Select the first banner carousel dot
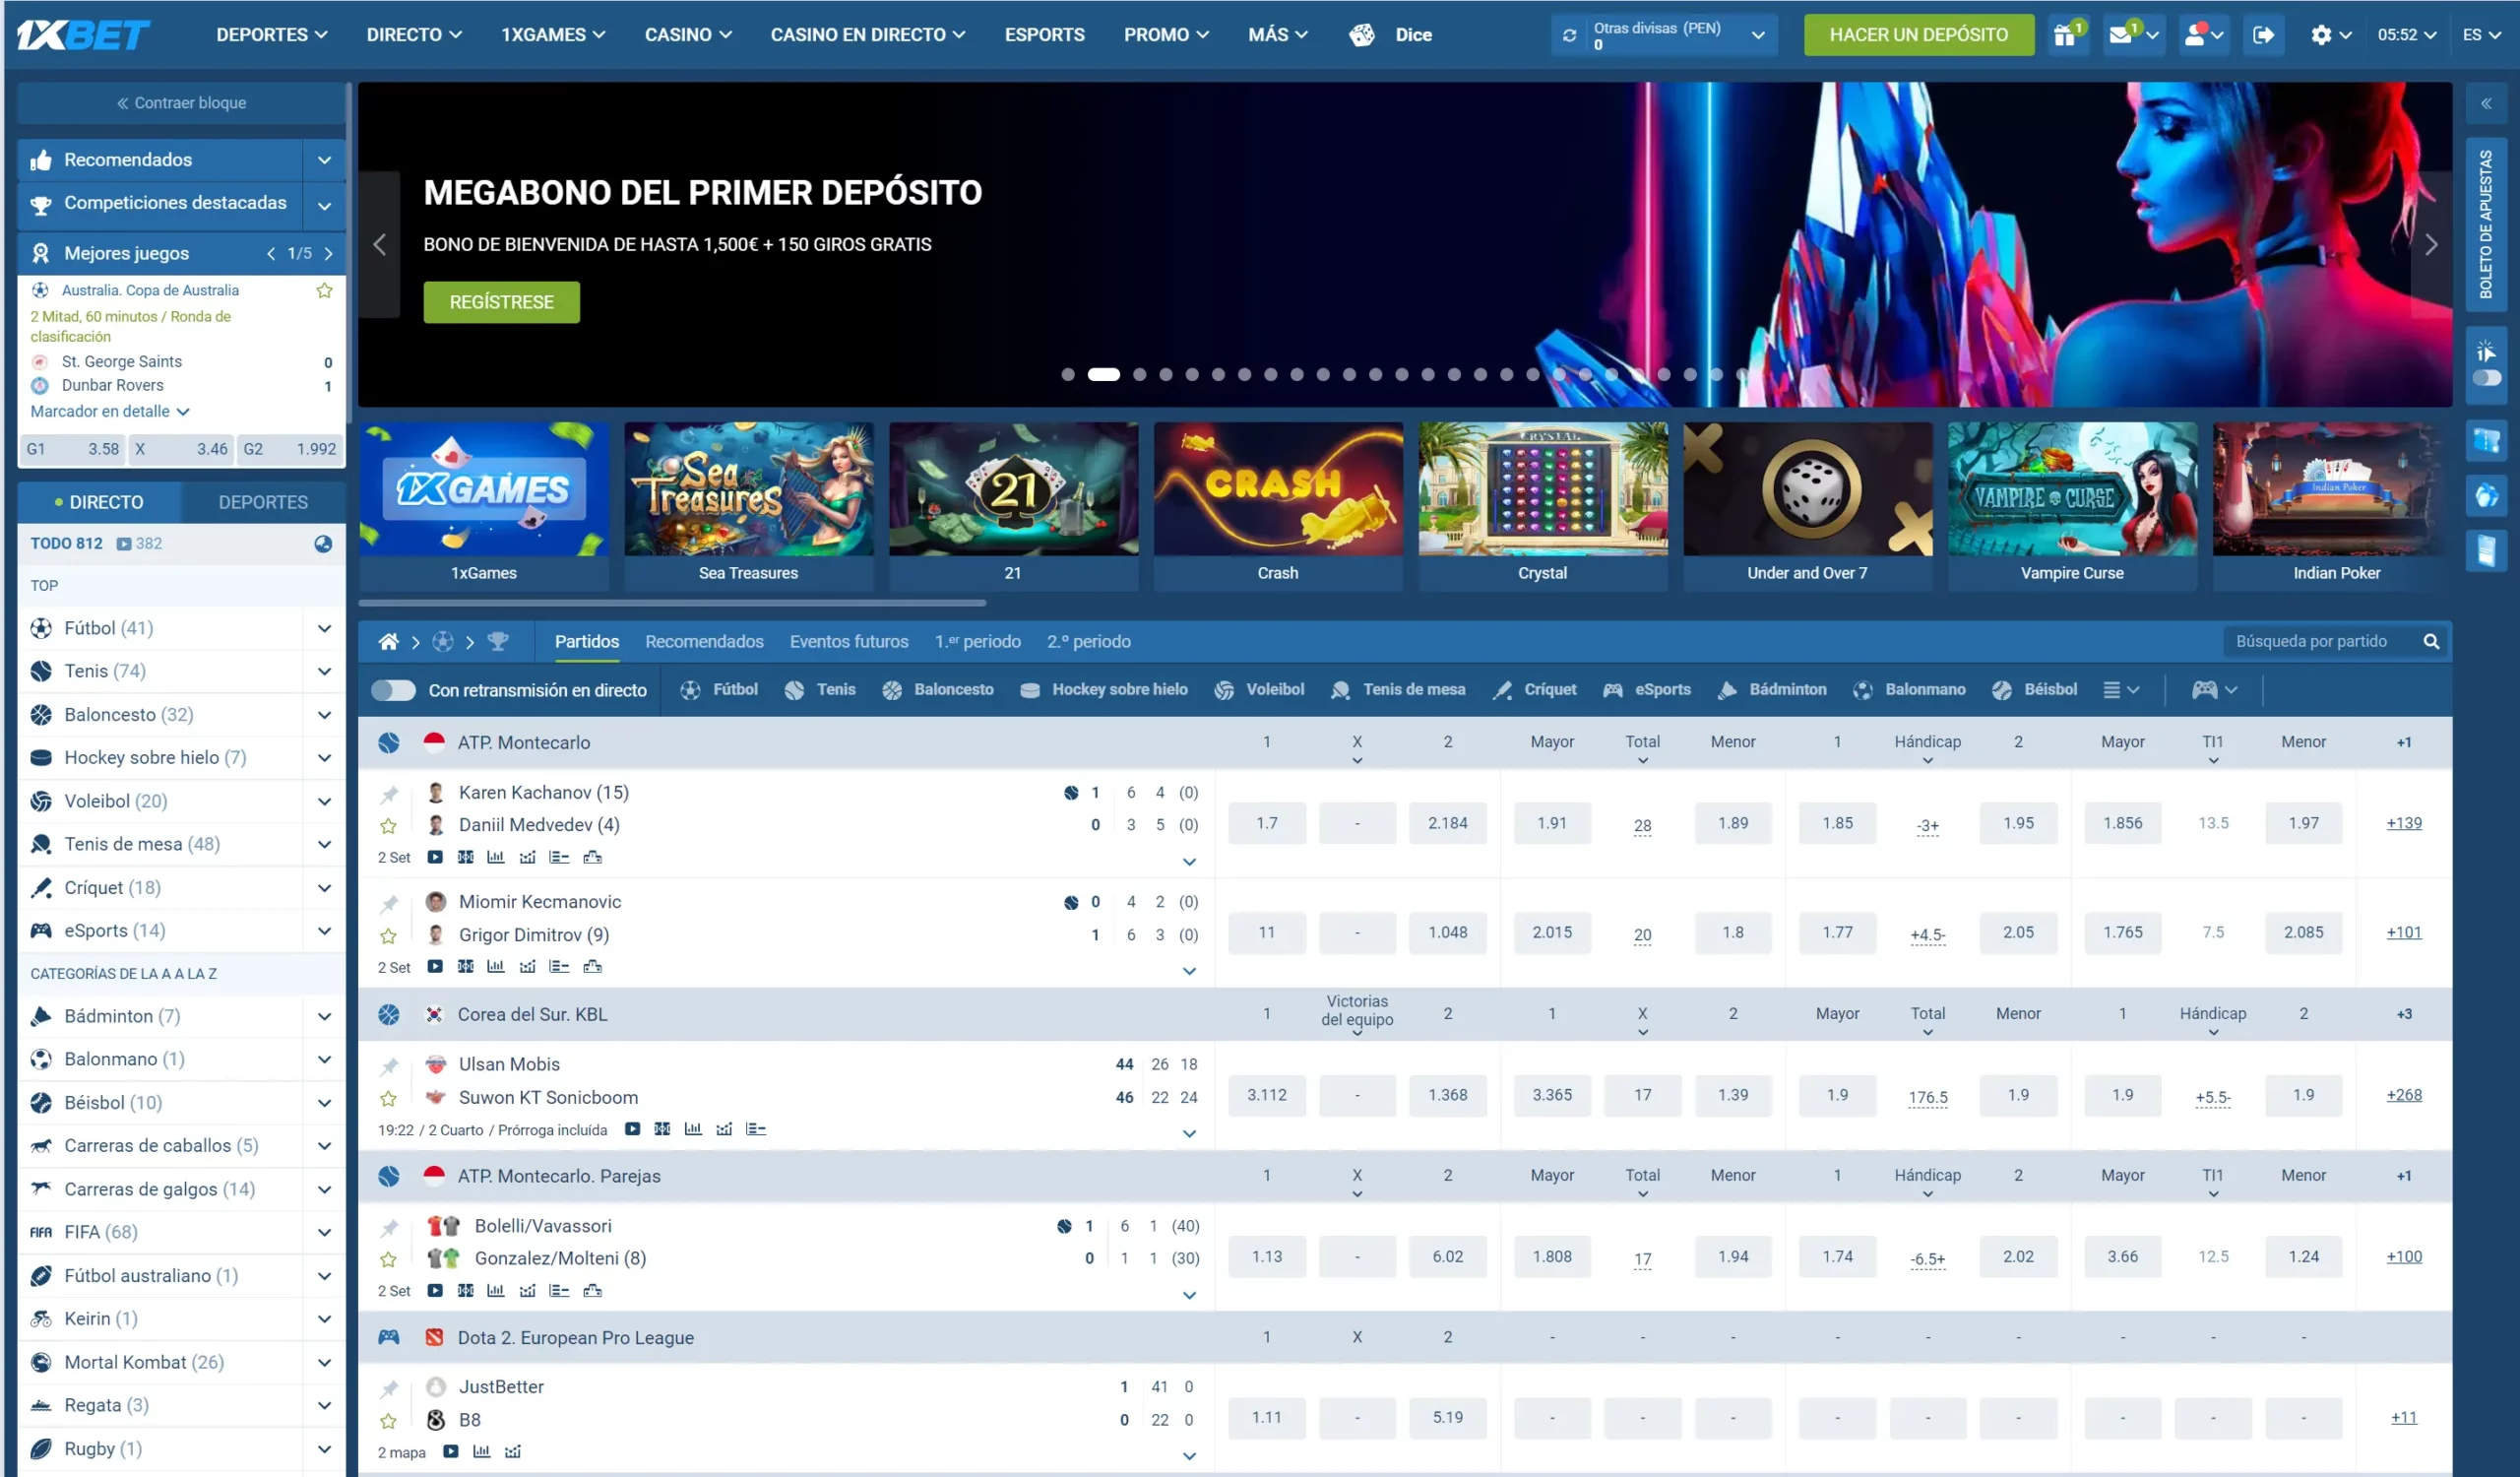The image size is (2520, 1477). pyautogui.click(x=1067, y=375)
